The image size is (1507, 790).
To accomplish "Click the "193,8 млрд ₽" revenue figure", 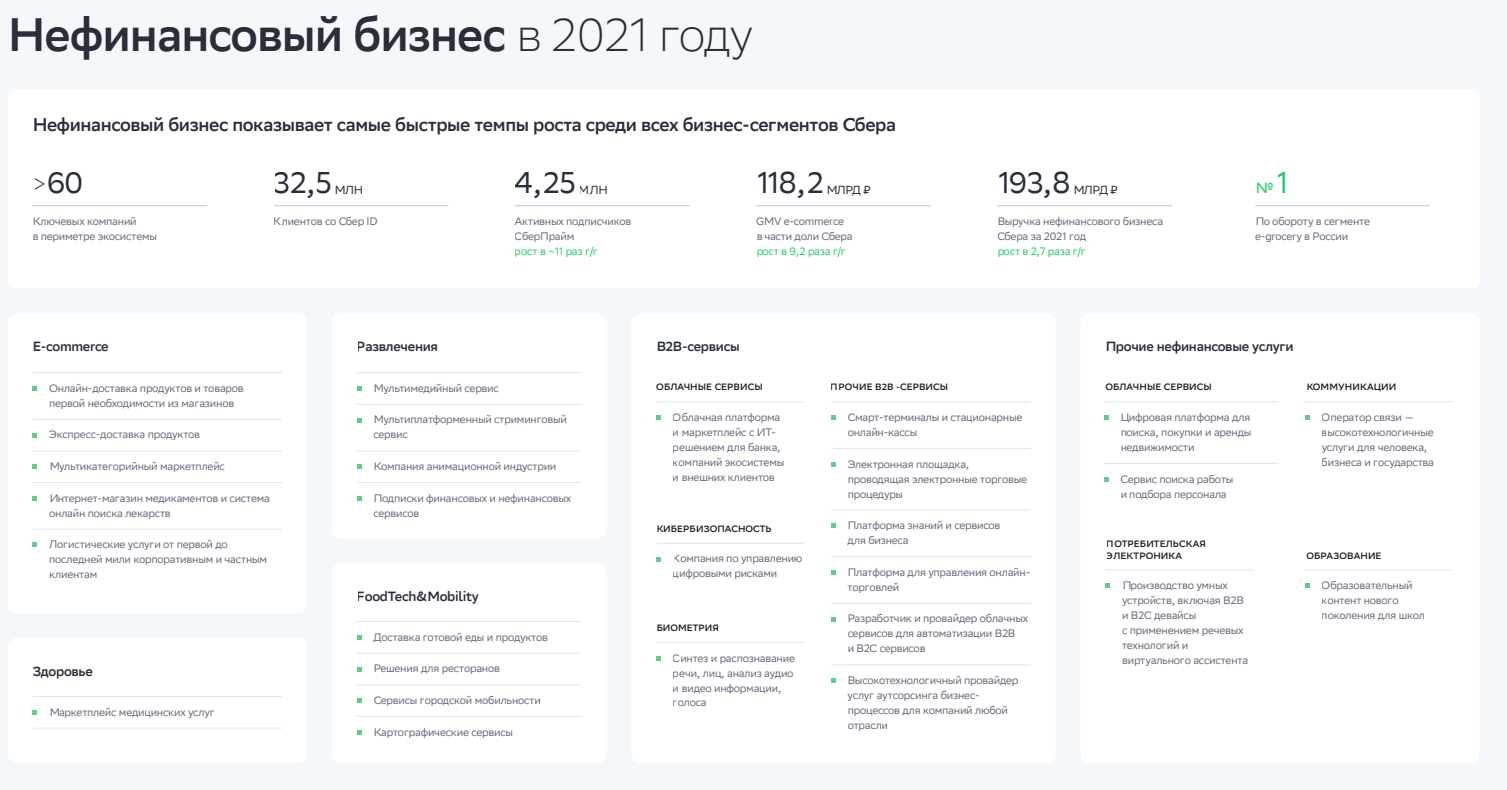I will click(x=1058, y=184).
